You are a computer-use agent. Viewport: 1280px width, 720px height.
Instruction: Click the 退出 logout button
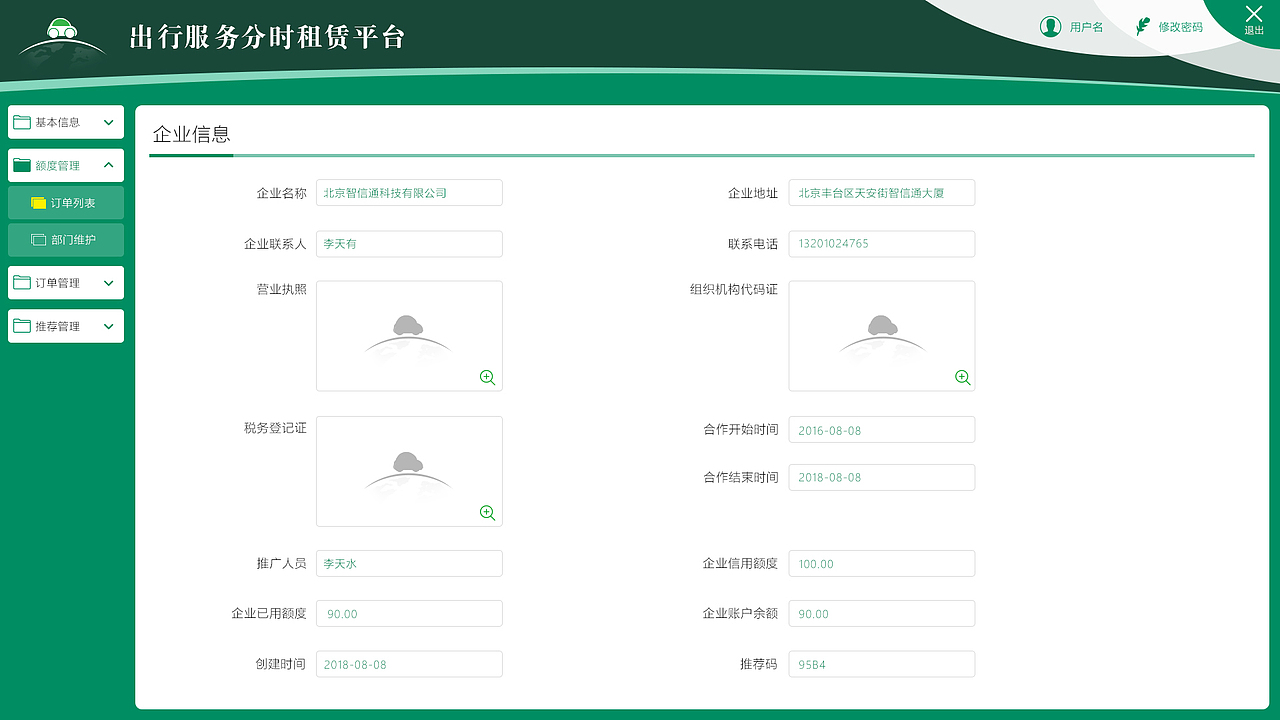click(1253, 20)
